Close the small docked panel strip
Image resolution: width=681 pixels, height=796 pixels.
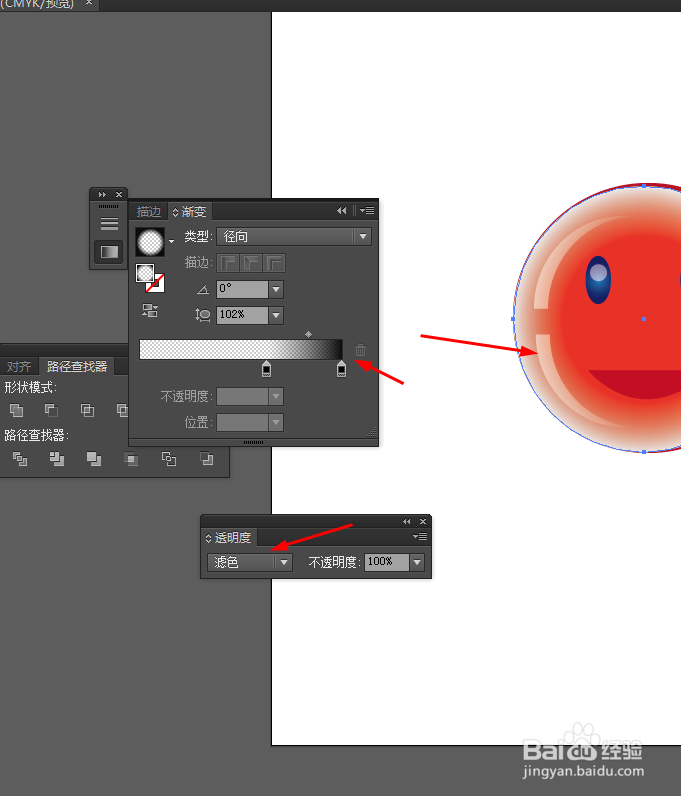[x=119, y=194]
